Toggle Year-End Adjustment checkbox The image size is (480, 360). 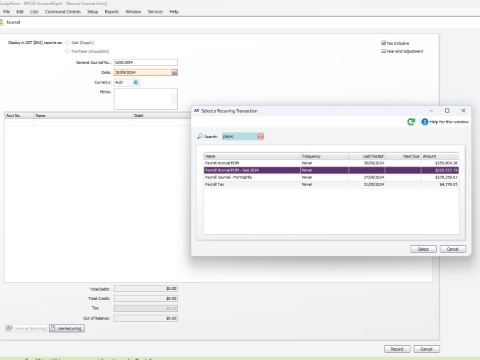click(x=383, y=51)
